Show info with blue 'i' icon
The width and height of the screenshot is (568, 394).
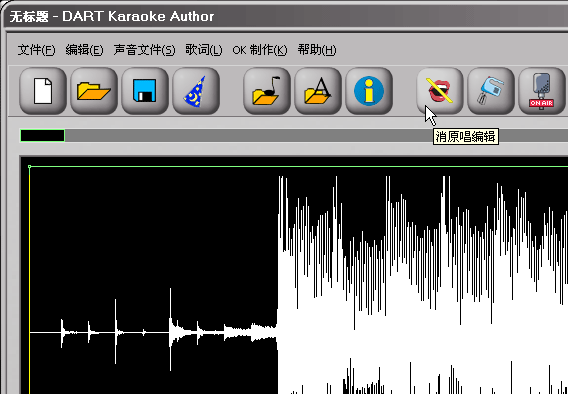pyautogui.click(x=369, y=91)
